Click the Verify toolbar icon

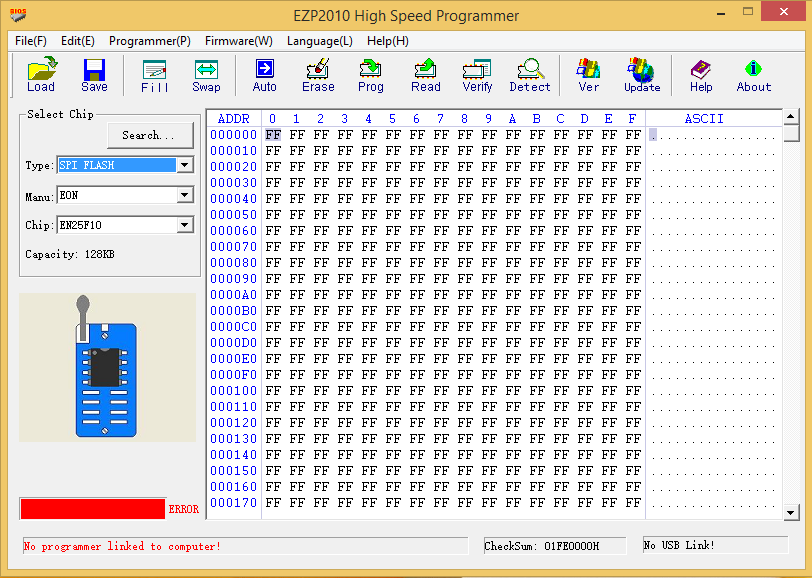click(x=477, y=76)
